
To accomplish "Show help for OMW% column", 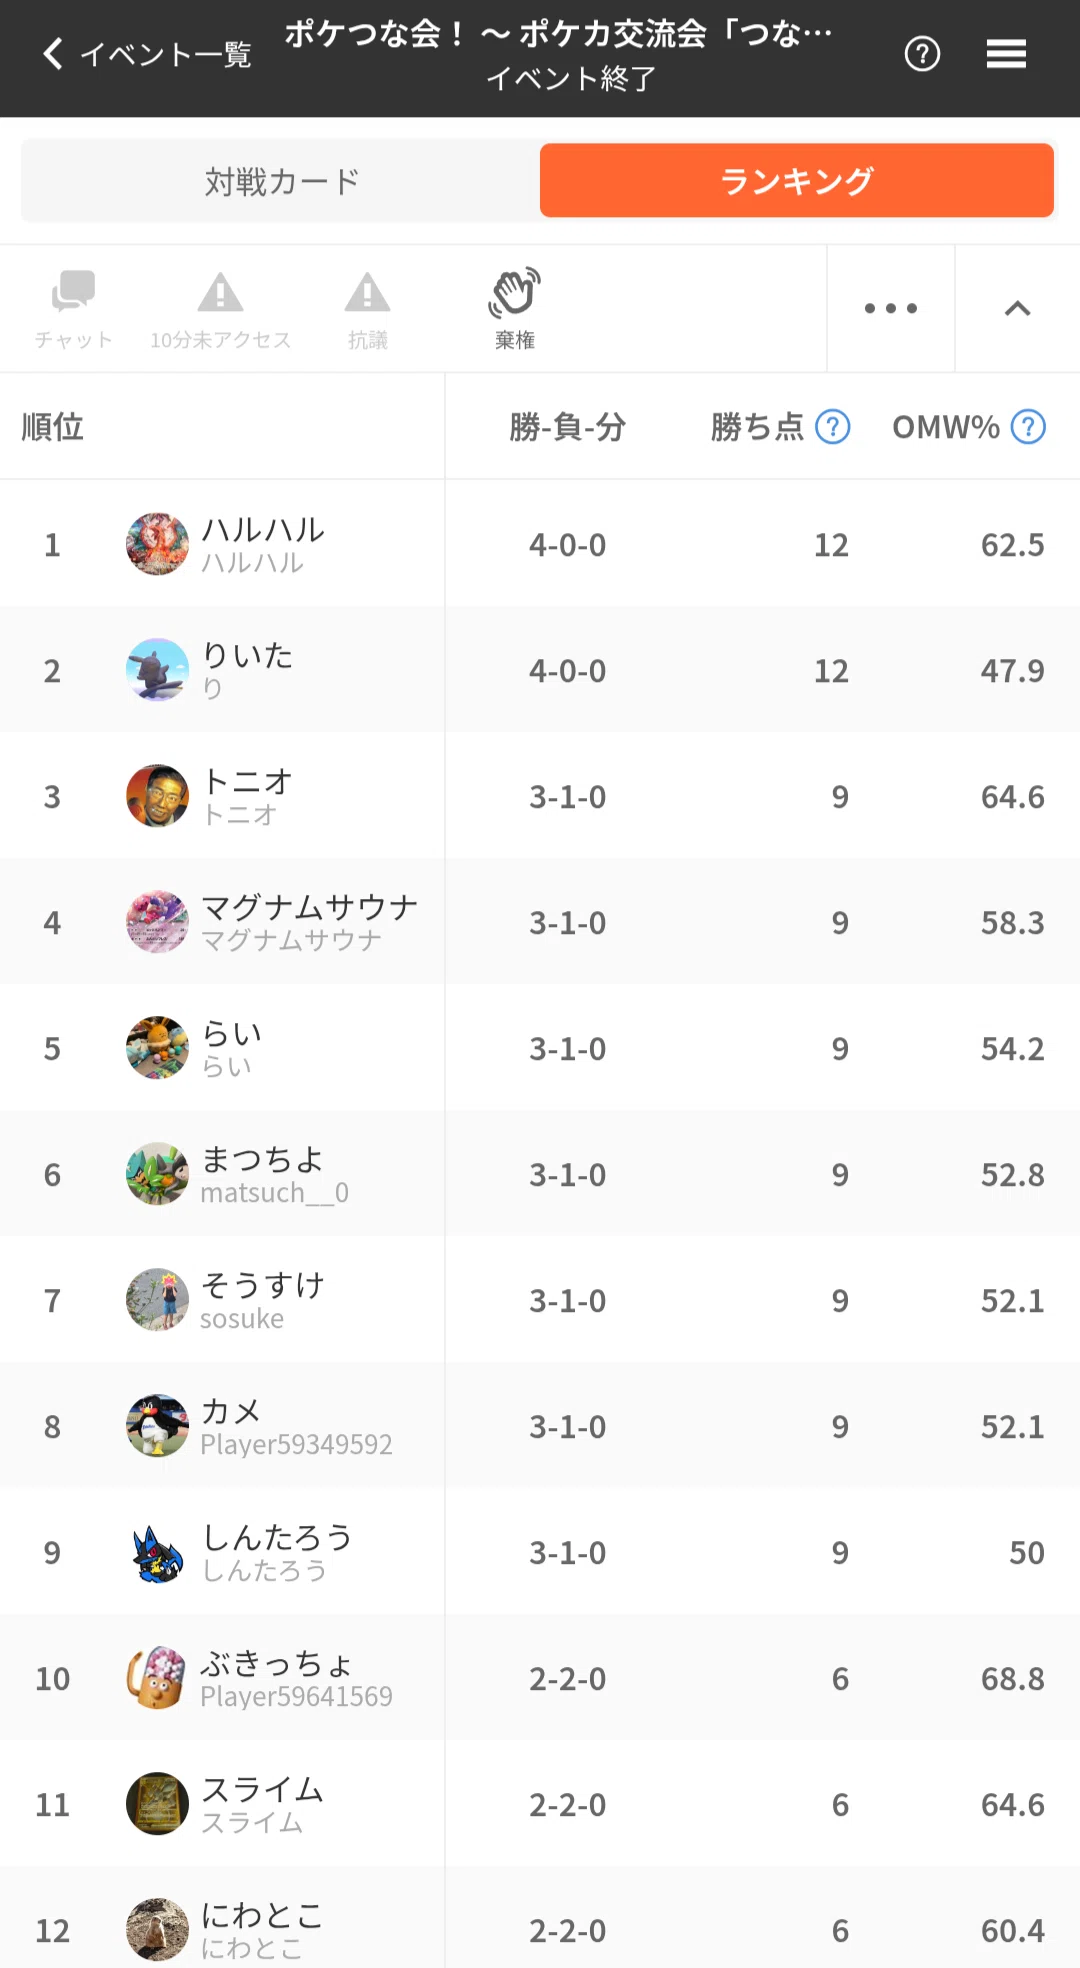I will (x=1028, y=427).
